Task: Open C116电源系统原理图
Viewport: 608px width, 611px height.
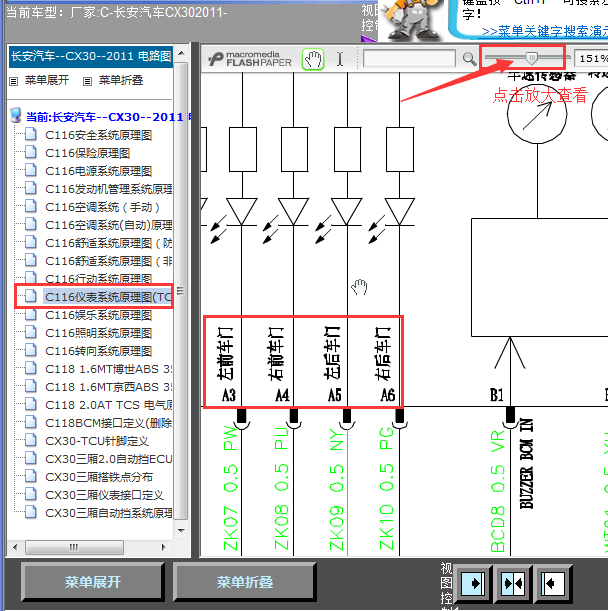Action: coord(98,171)
